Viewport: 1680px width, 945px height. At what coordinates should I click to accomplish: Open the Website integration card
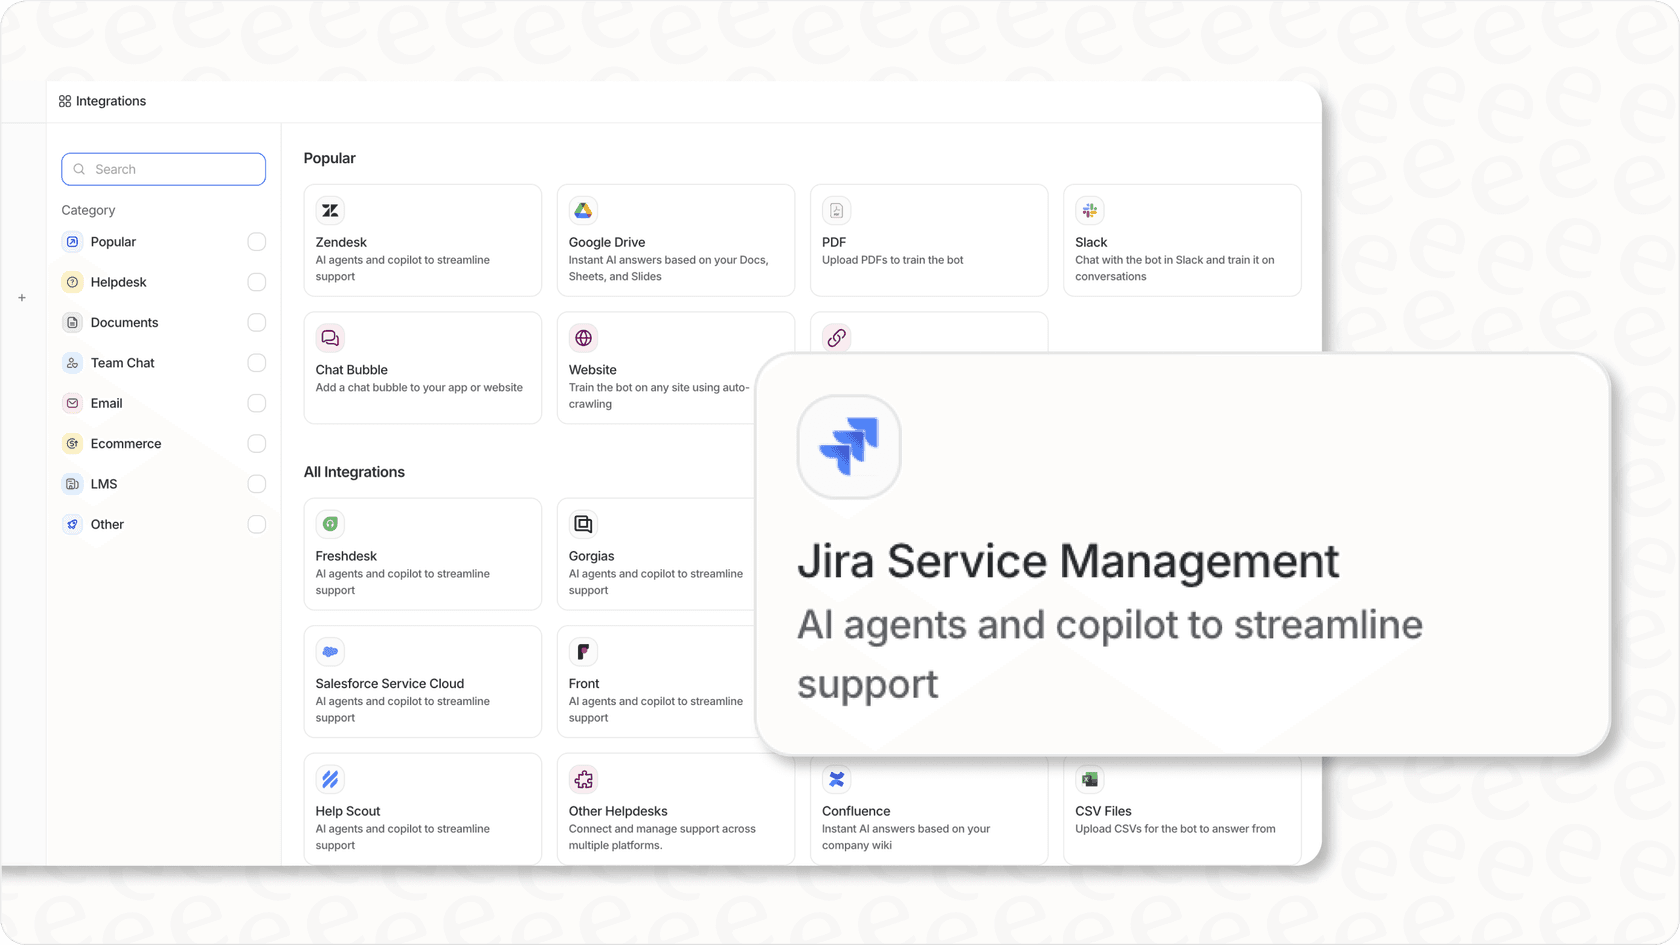click(x=660, y=368)
